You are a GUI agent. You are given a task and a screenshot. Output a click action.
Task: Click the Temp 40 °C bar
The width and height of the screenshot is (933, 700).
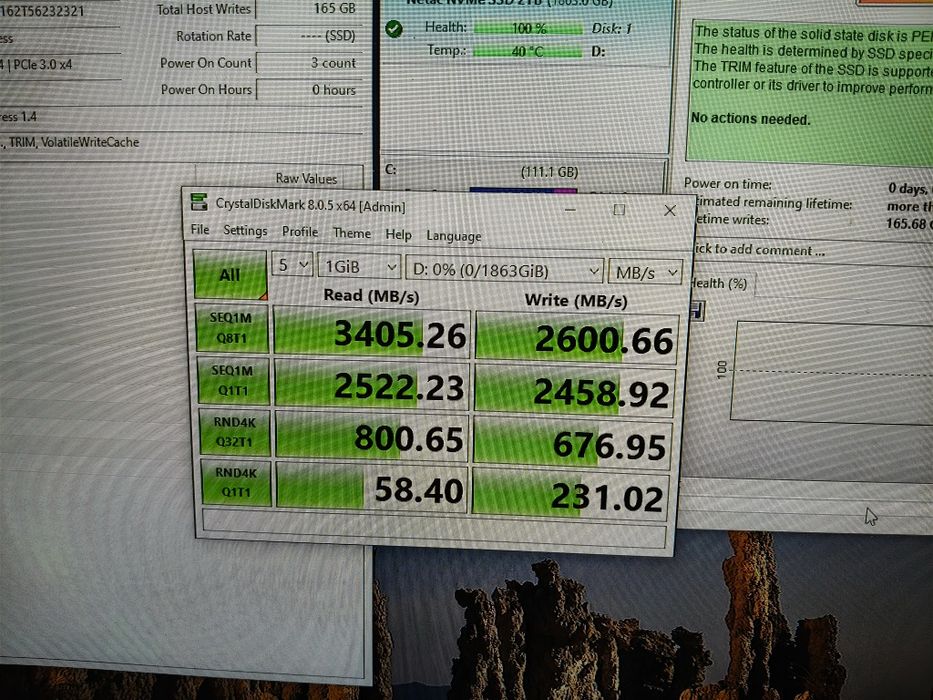click(527, 51)
